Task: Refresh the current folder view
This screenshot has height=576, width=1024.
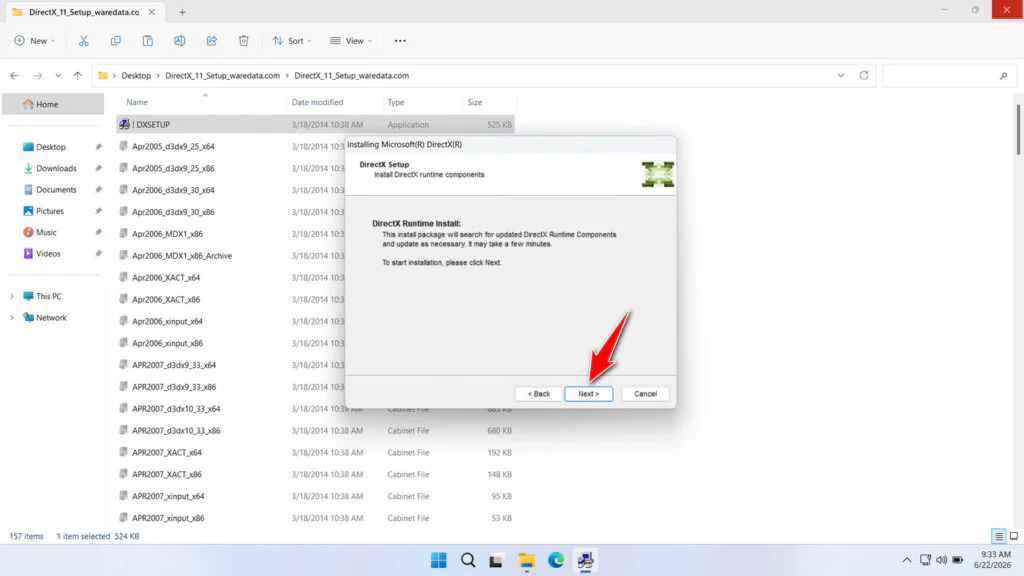Action: 863,75
